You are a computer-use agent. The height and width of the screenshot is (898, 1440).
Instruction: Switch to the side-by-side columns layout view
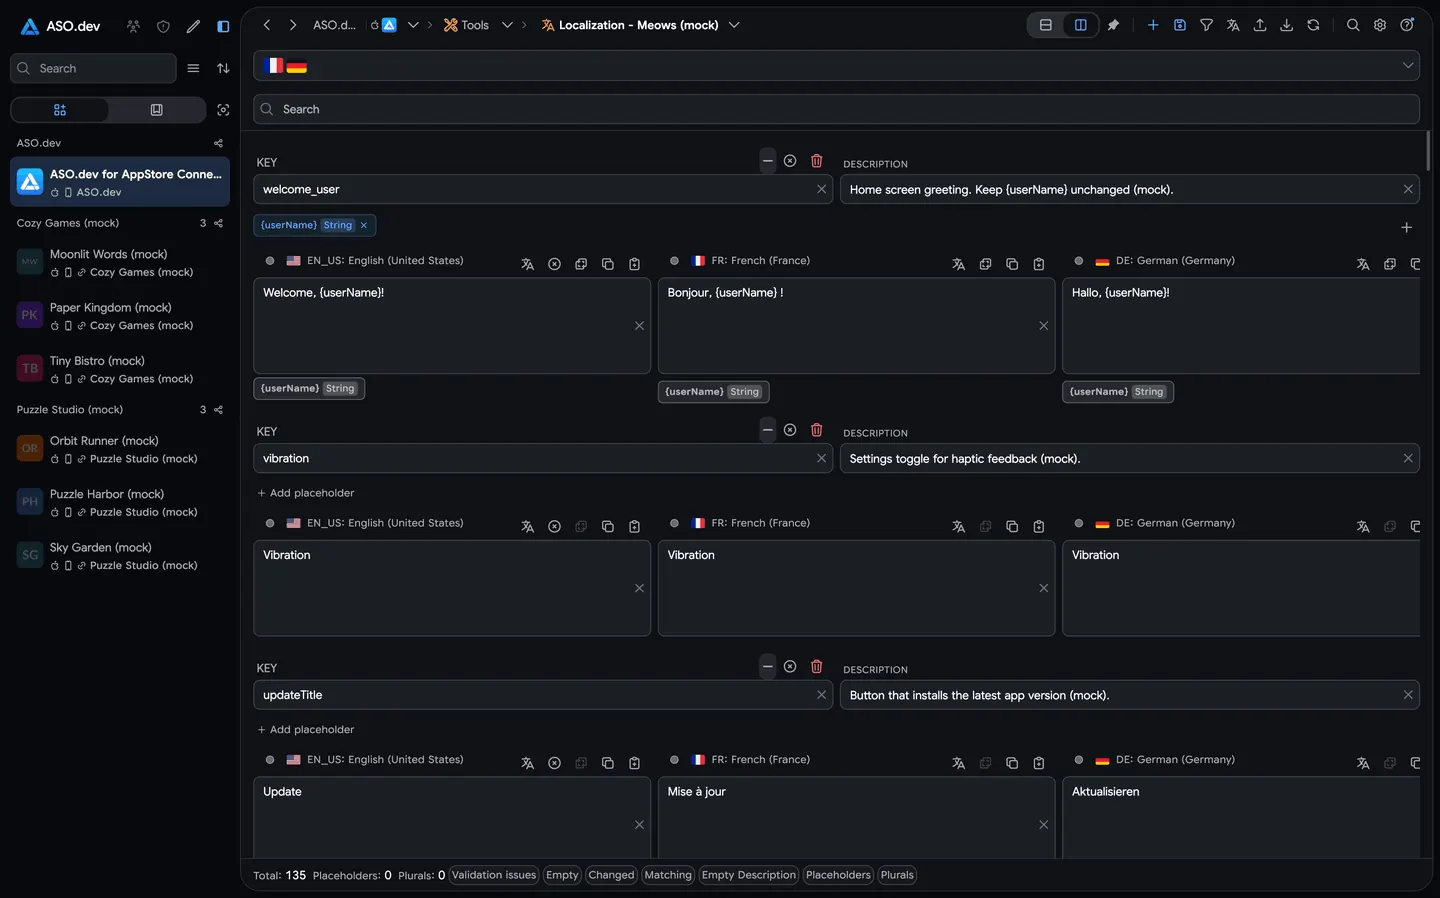[1081, 25]
